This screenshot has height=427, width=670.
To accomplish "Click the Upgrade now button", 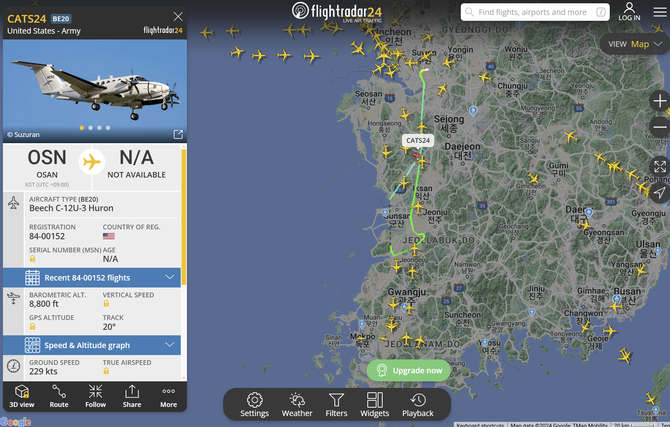I will coord(409,370).
